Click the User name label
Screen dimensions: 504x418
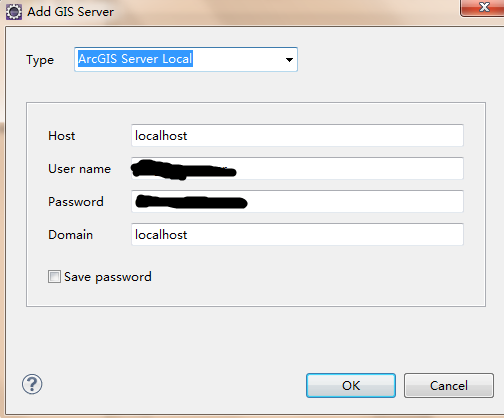point(79,169)
